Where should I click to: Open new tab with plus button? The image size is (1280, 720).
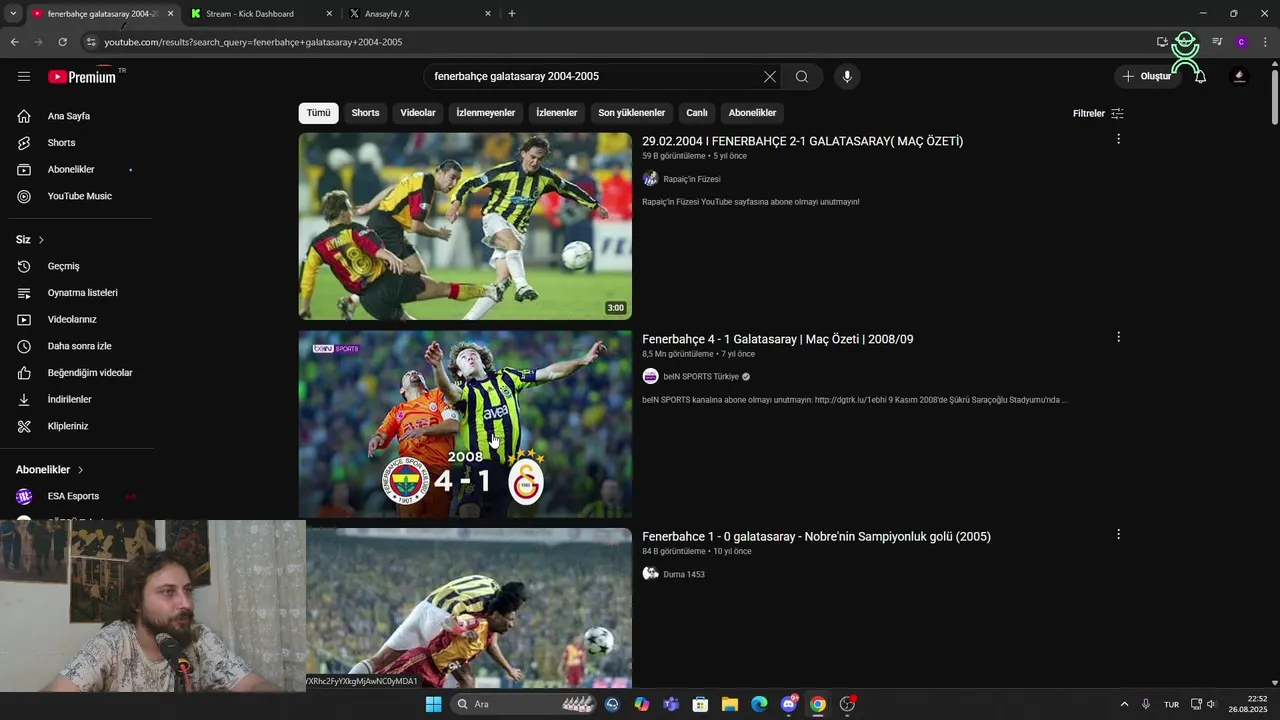pos(512,13)
